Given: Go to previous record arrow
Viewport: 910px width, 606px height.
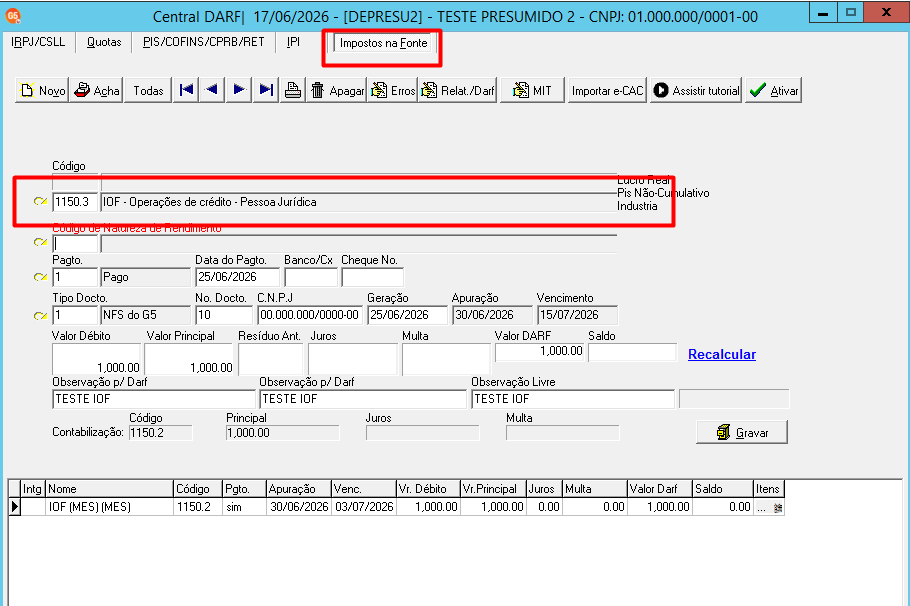Looking at the screenshot, I should [x=212, y=90].
